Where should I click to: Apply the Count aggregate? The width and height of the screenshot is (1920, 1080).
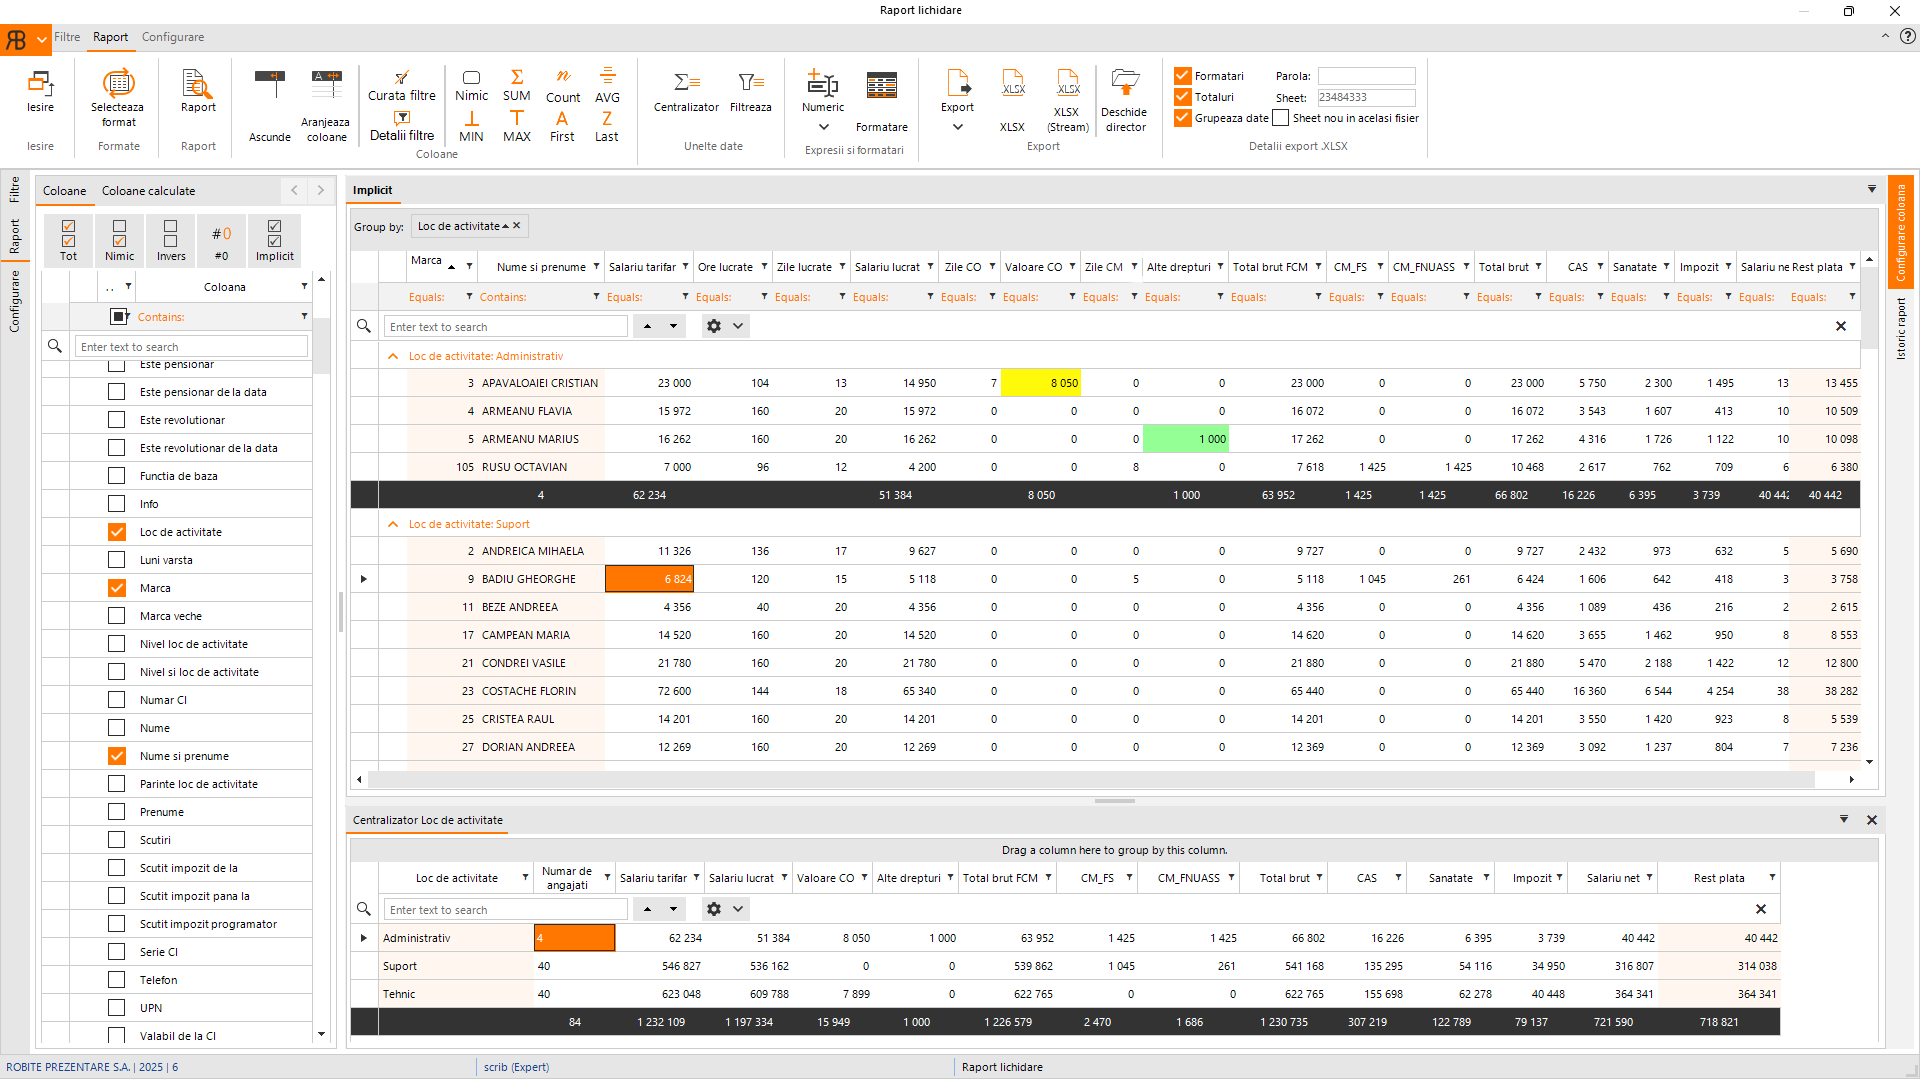point(563,86)
